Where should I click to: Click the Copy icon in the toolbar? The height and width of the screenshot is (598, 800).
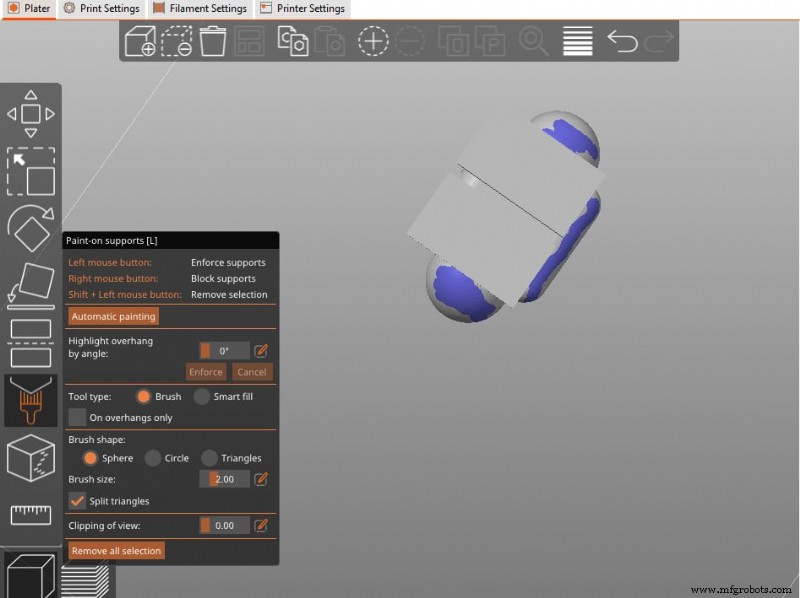click(x=293, y=41)
